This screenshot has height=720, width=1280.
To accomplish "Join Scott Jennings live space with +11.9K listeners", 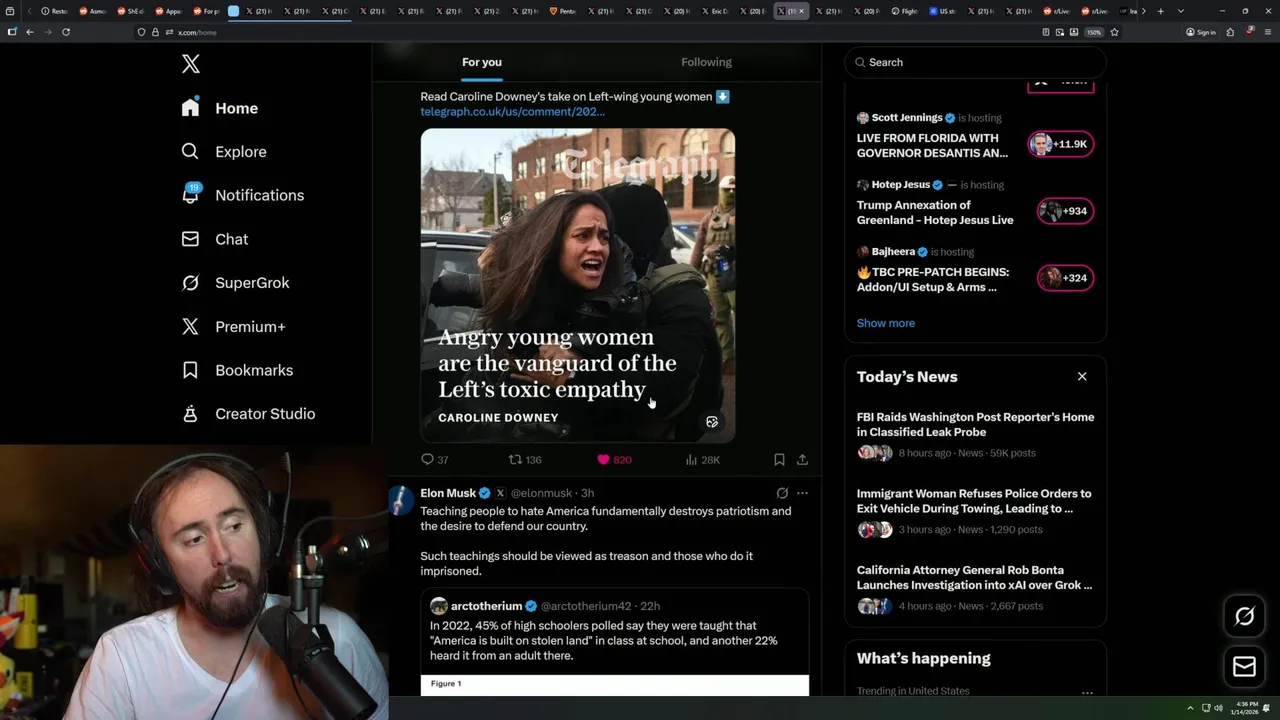I will coord(1061,144).
